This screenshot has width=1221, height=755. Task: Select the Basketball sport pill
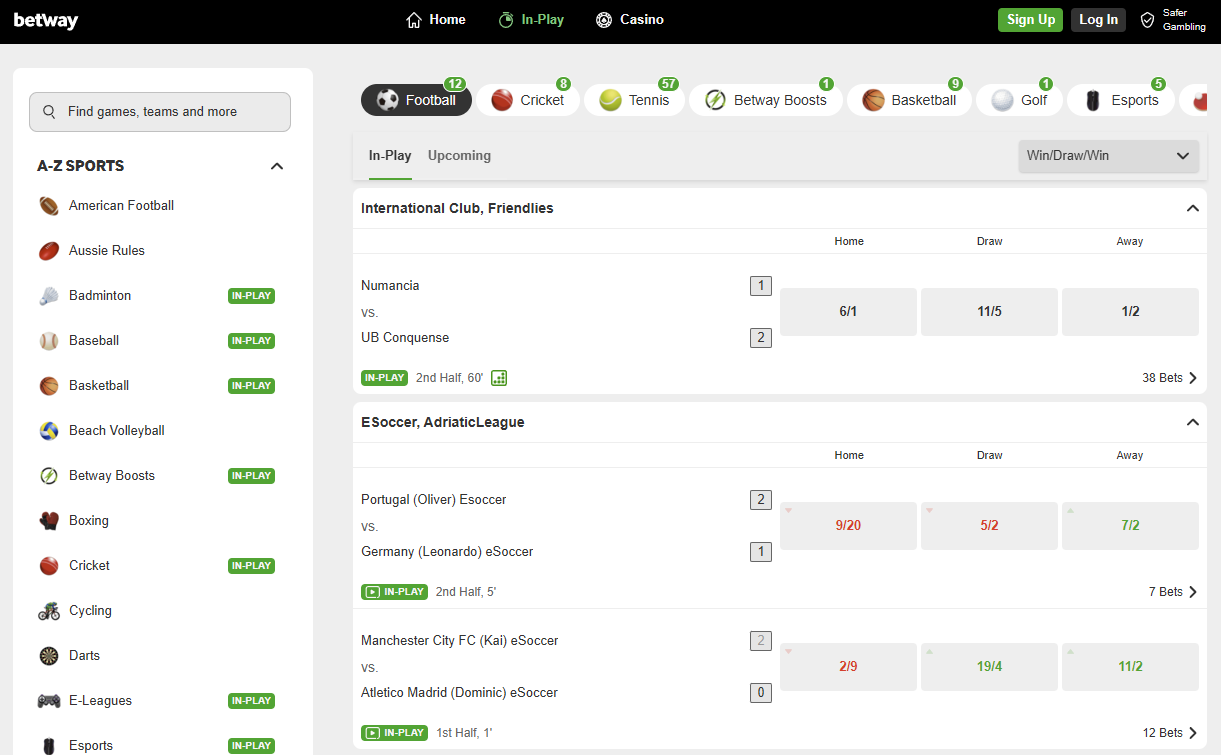point(909,100)
